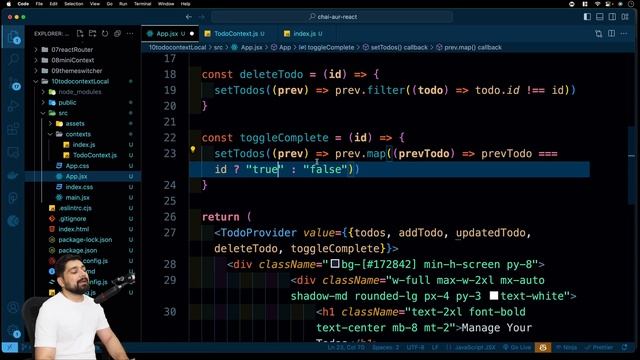The height and width of the screenshot is (360, 640).
Task: Open editor more actions ellipsis
Action: (624, 33)
